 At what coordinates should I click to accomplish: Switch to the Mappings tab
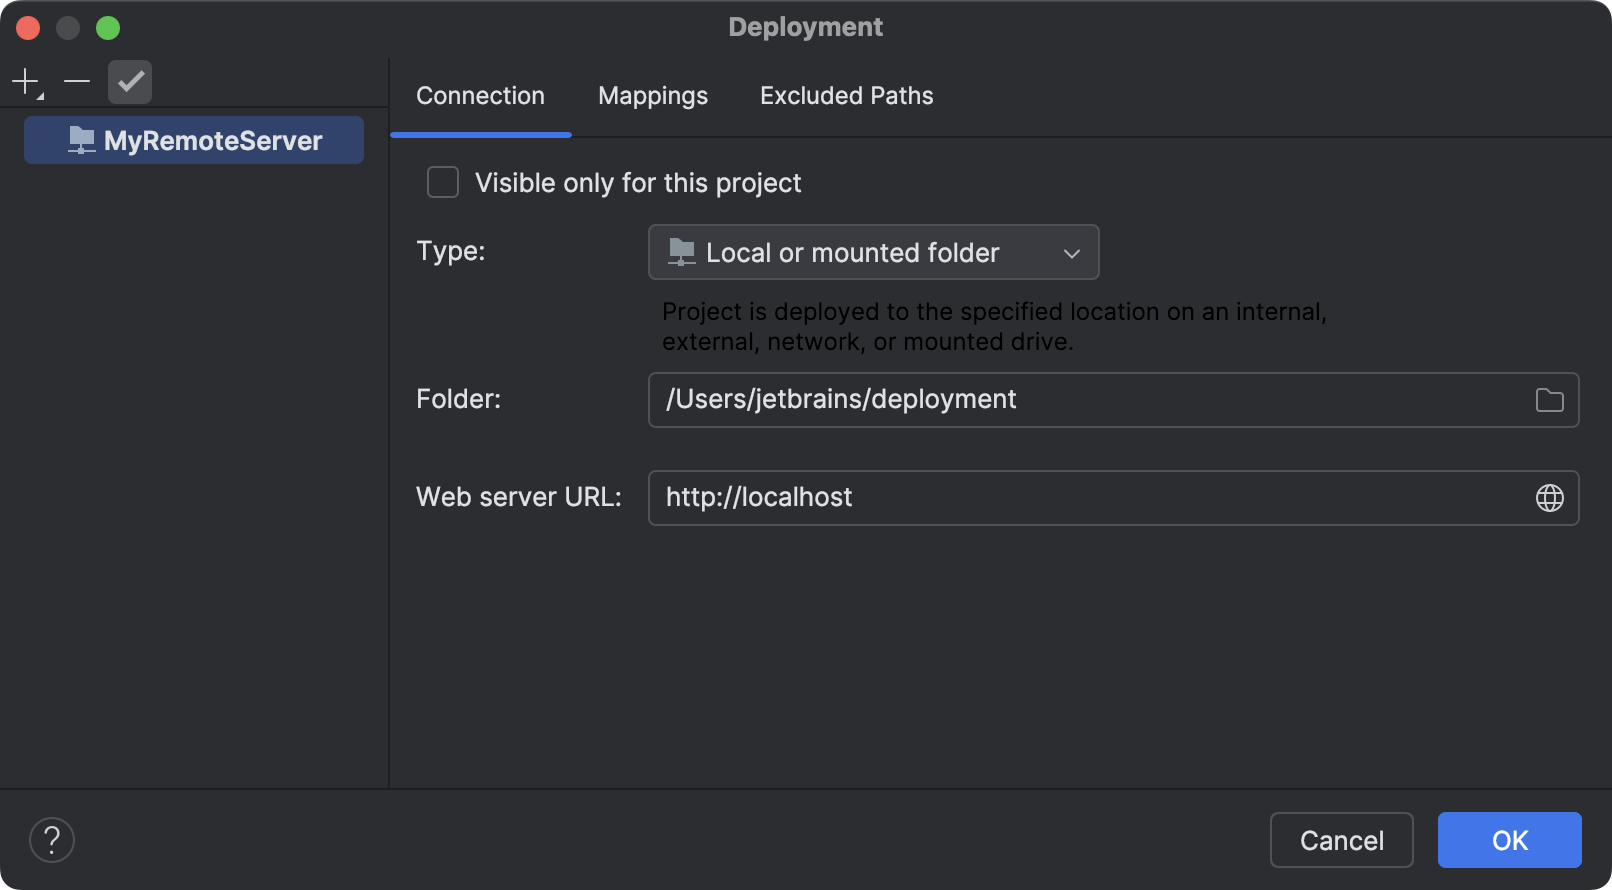(653, 96)
